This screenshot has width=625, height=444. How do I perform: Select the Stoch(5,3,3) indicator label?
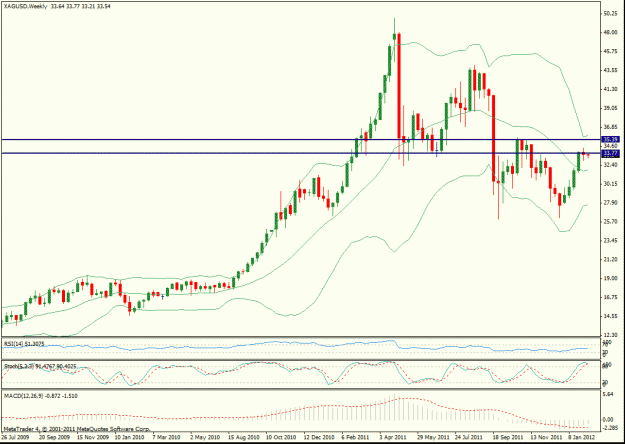[40, 366]
